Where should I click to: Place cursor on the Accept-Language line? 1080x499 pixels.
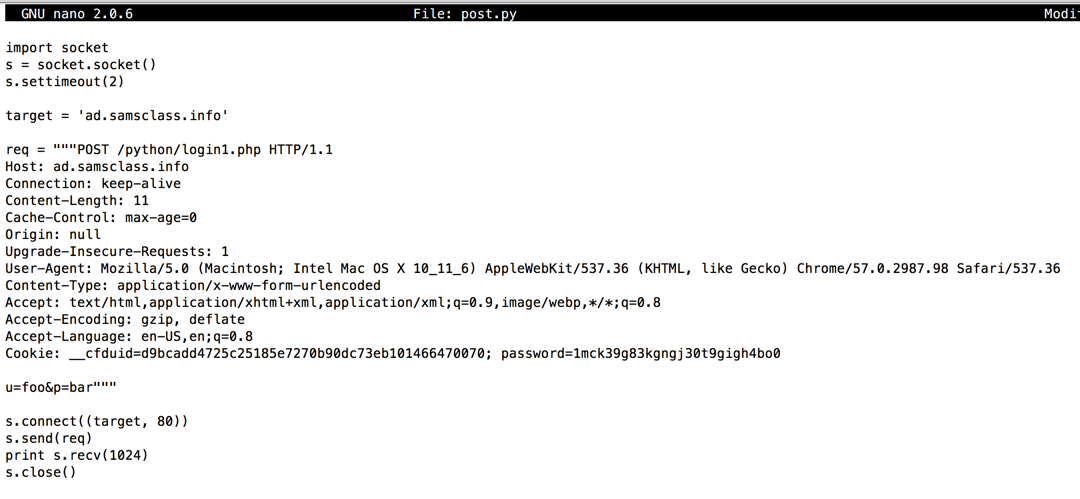point(129,337)
